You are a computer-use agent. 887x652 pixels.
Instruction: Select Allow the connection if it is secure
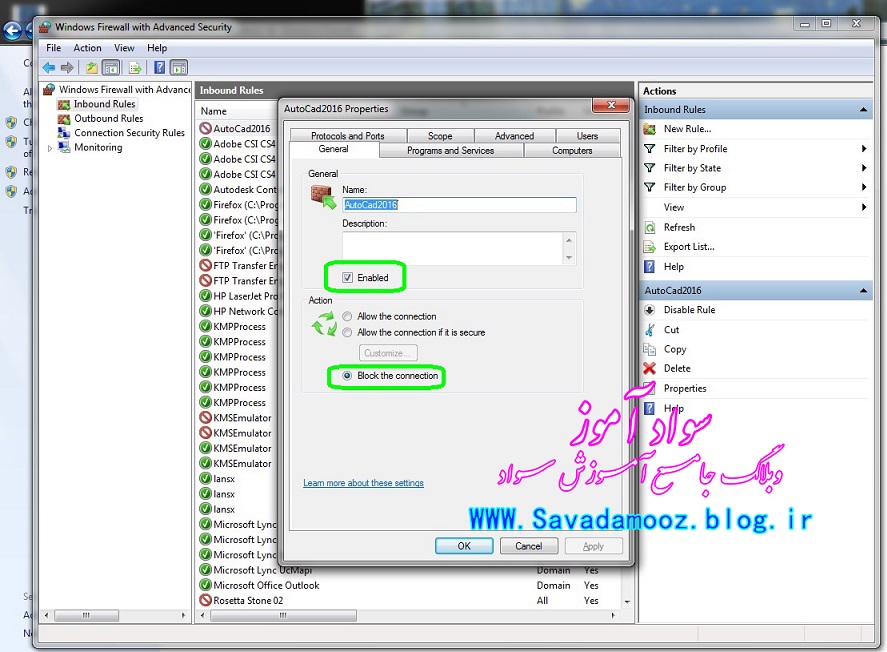click(347, 333)
